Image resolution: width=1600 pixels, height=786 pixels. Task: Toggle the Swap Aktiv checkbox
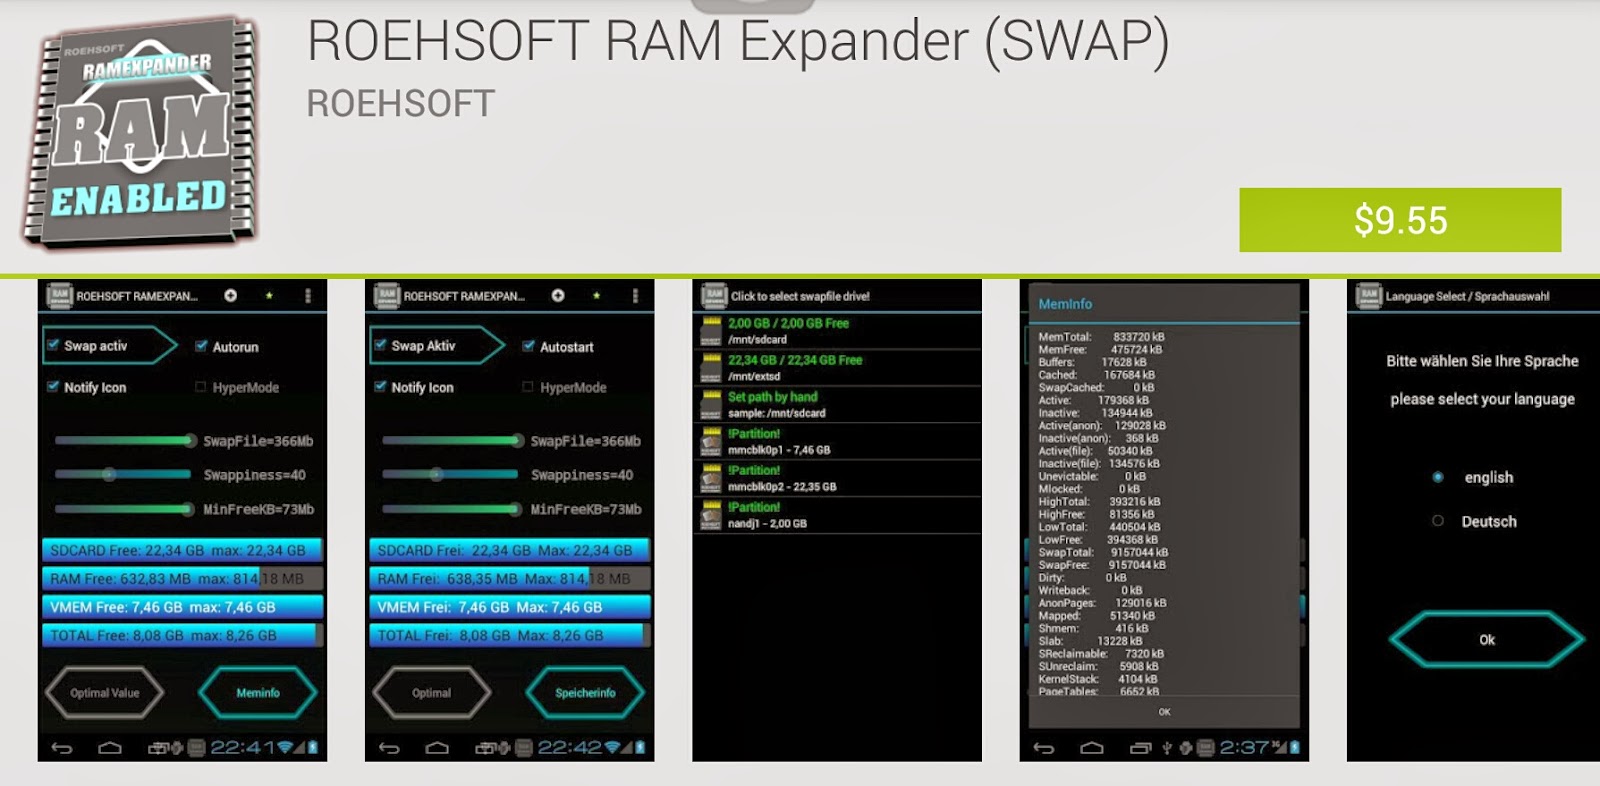380,345
